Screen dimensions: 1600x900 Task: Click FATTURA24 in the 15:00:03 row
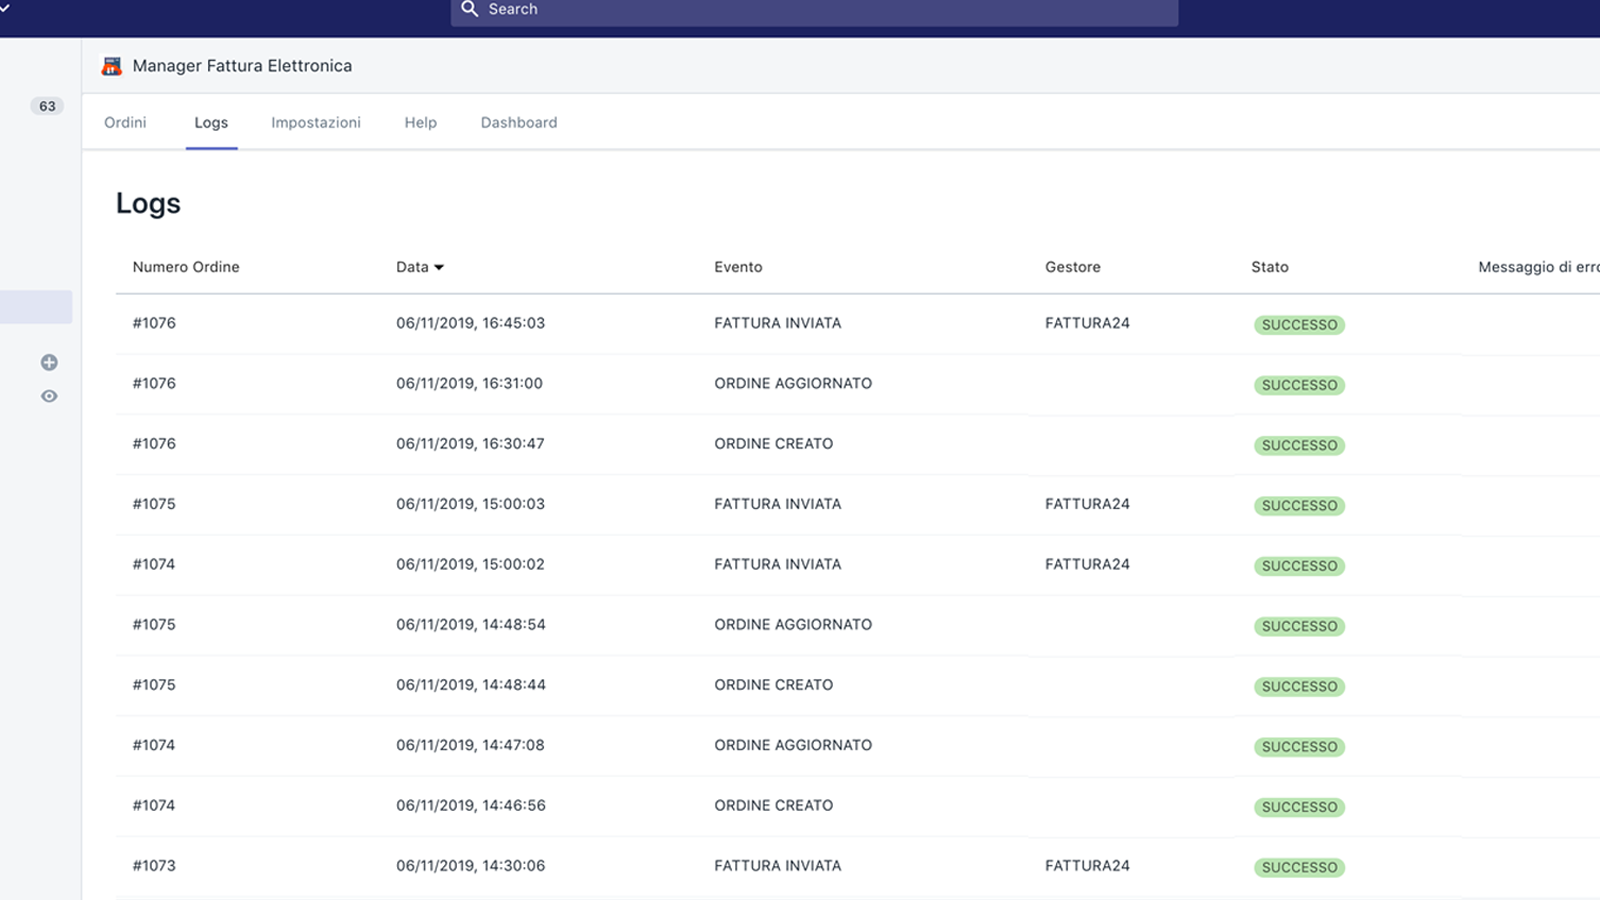coord(1087,504)
